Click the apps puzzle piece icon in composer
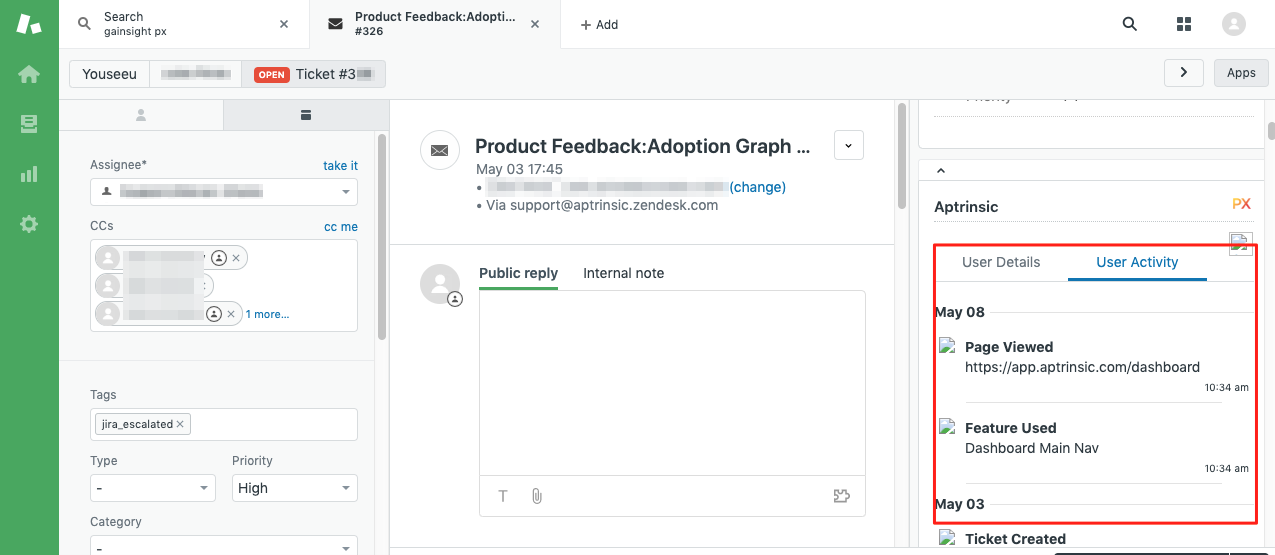Screen dimensions: 1275x555 [x=841, y=496]
